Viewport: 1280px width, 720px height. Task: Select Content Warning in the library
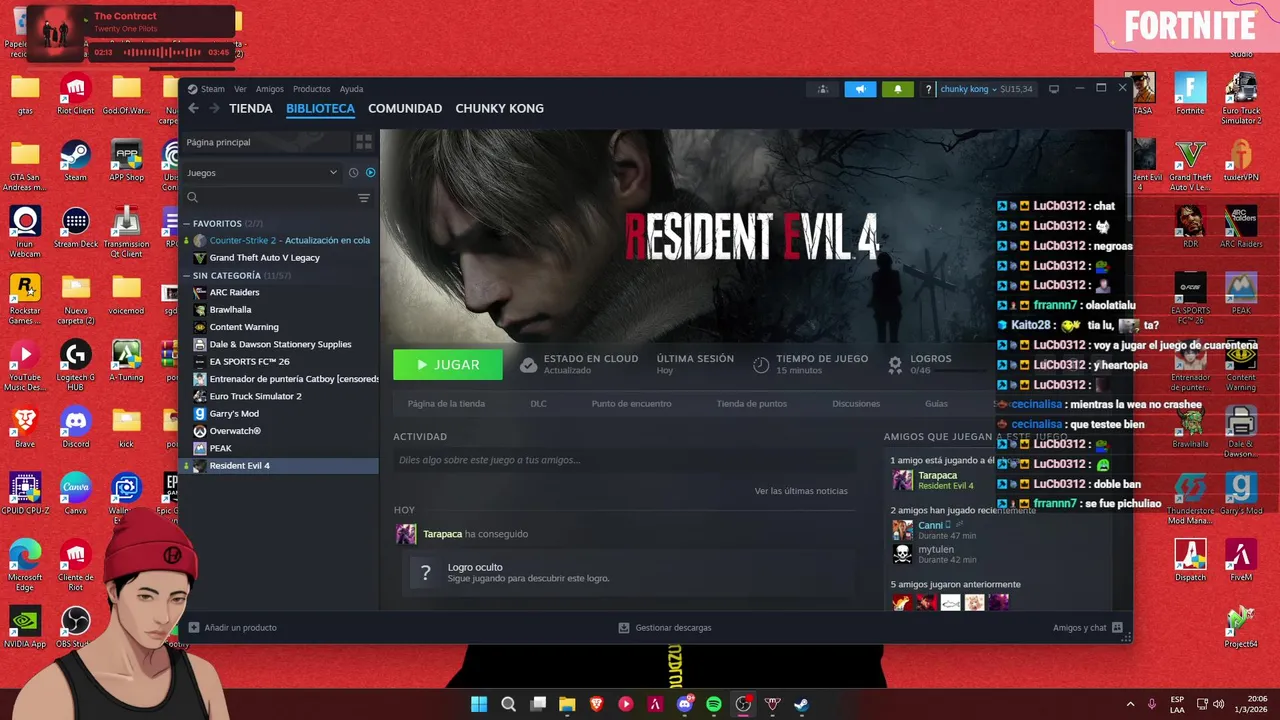pos(280,327)
